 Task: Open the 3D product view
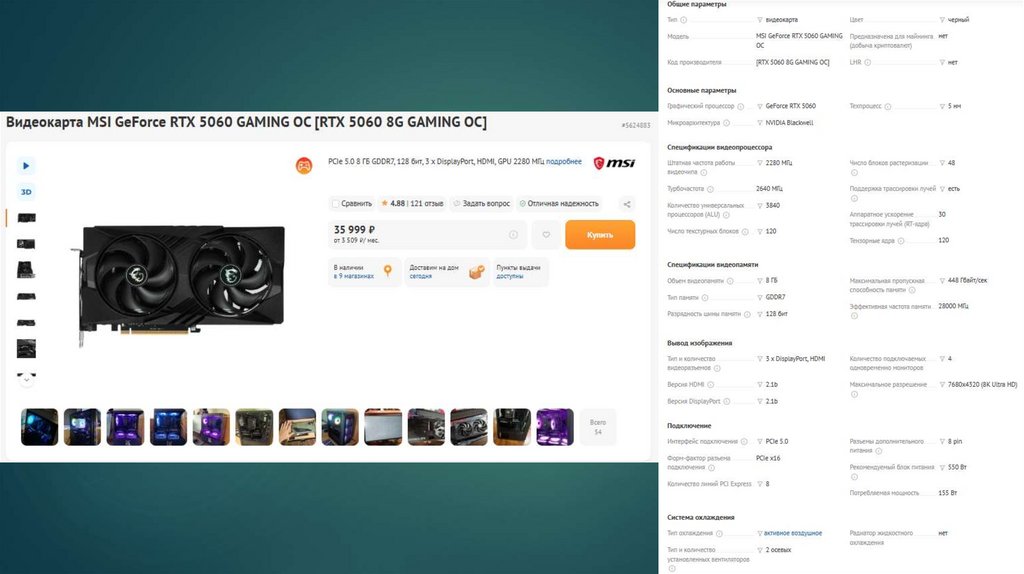coord(26,192)
